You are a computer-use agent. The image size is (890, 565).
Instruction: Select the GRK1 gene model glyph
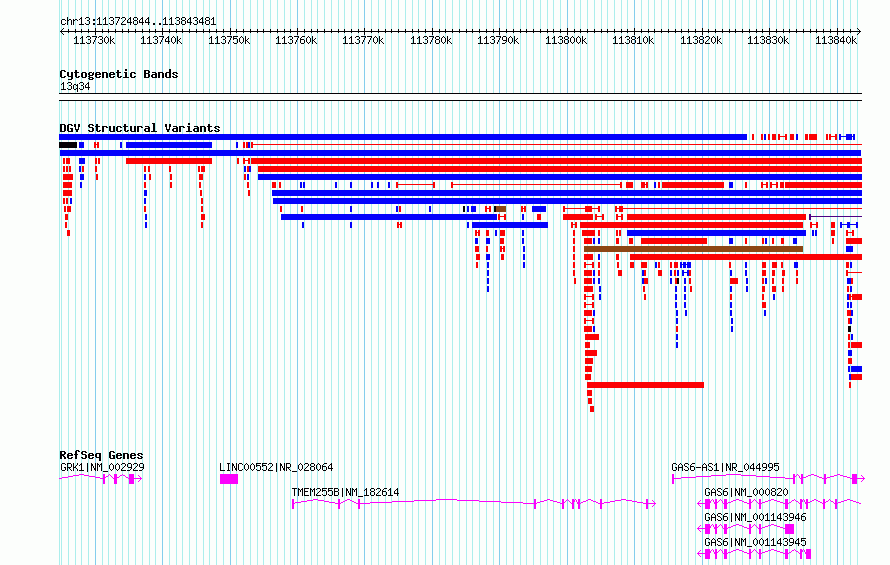coord(101,479)
